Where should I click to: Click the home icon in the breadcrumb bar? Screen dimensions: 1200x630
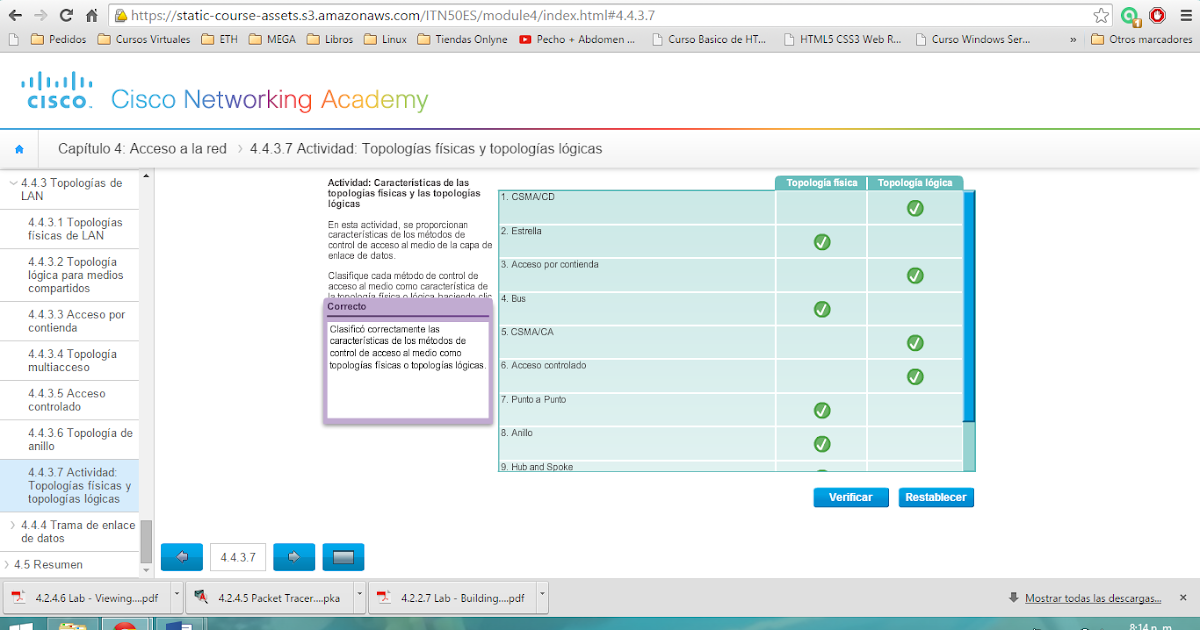tap(19, 148)
